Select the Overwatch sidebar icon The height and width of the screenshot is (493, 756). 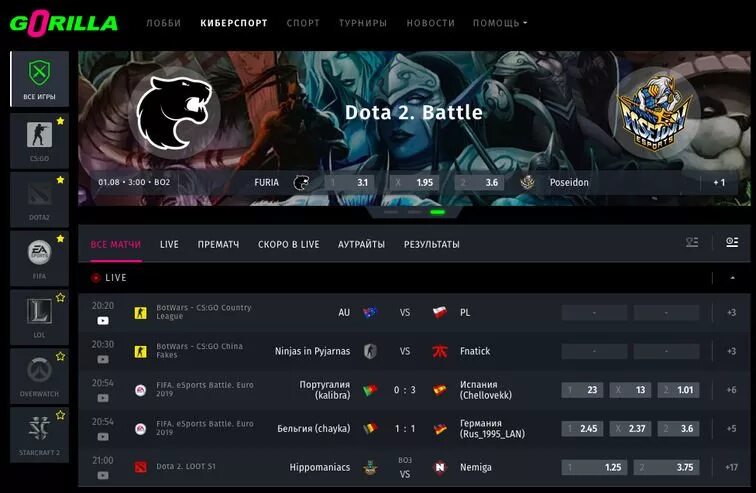click(x=40, y=371)
